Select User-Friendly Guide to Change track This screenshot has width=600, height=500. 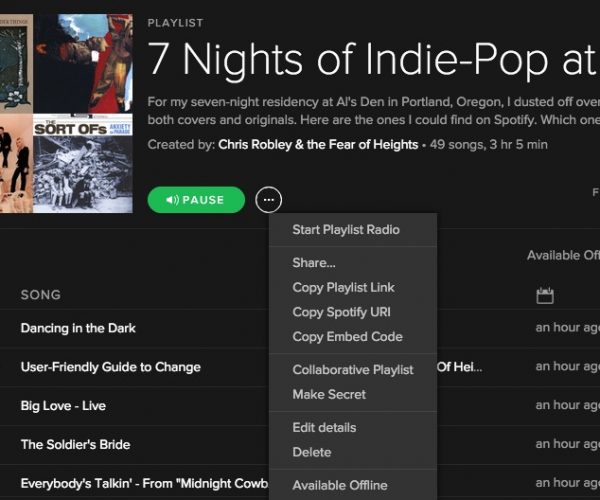click(x=111, y=367)
